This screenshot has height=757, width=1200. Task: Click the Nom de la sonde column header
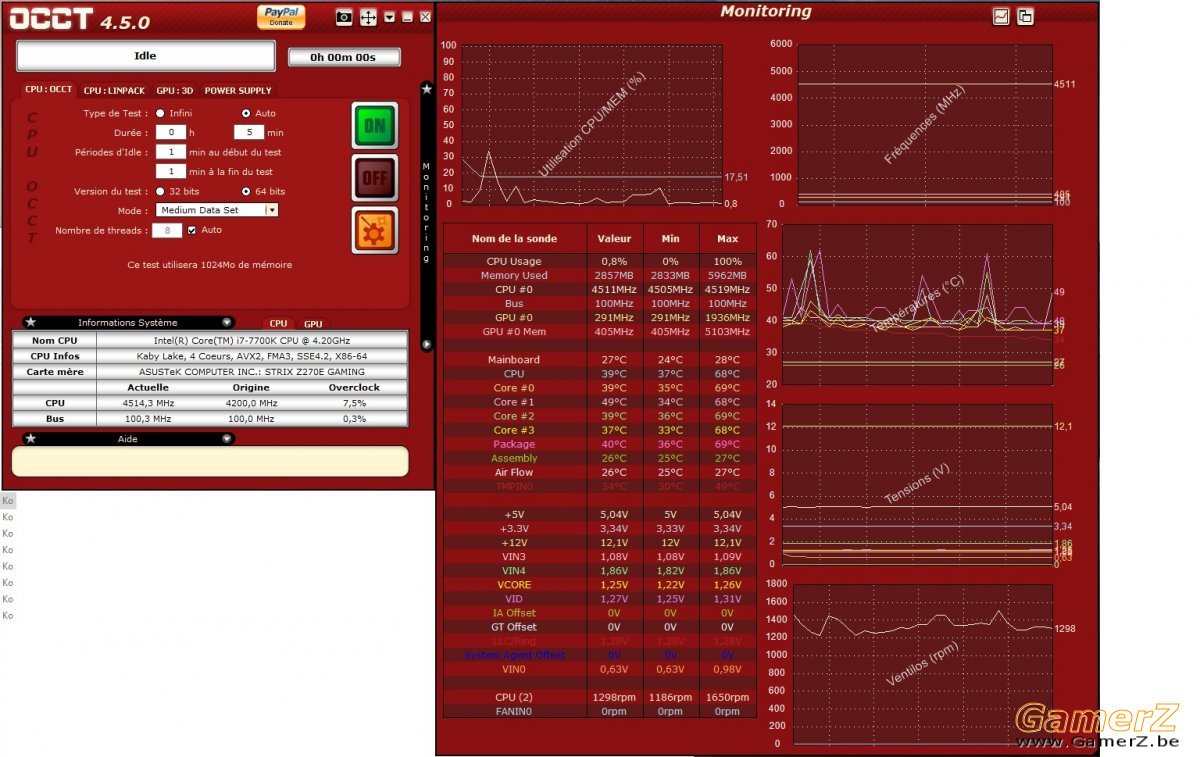(x=515, y=238)
